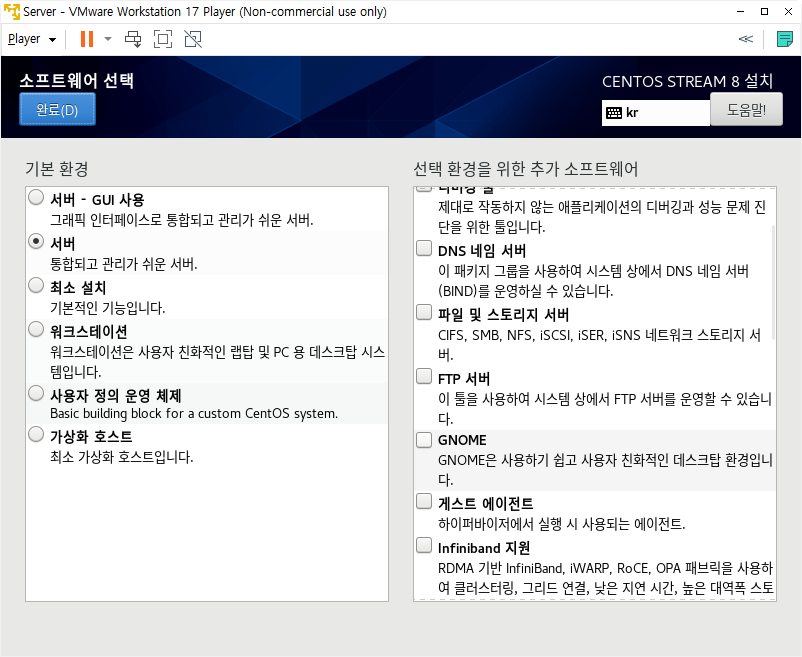Click the 'CENTOS STREAM 8 설치' heading

687,81
